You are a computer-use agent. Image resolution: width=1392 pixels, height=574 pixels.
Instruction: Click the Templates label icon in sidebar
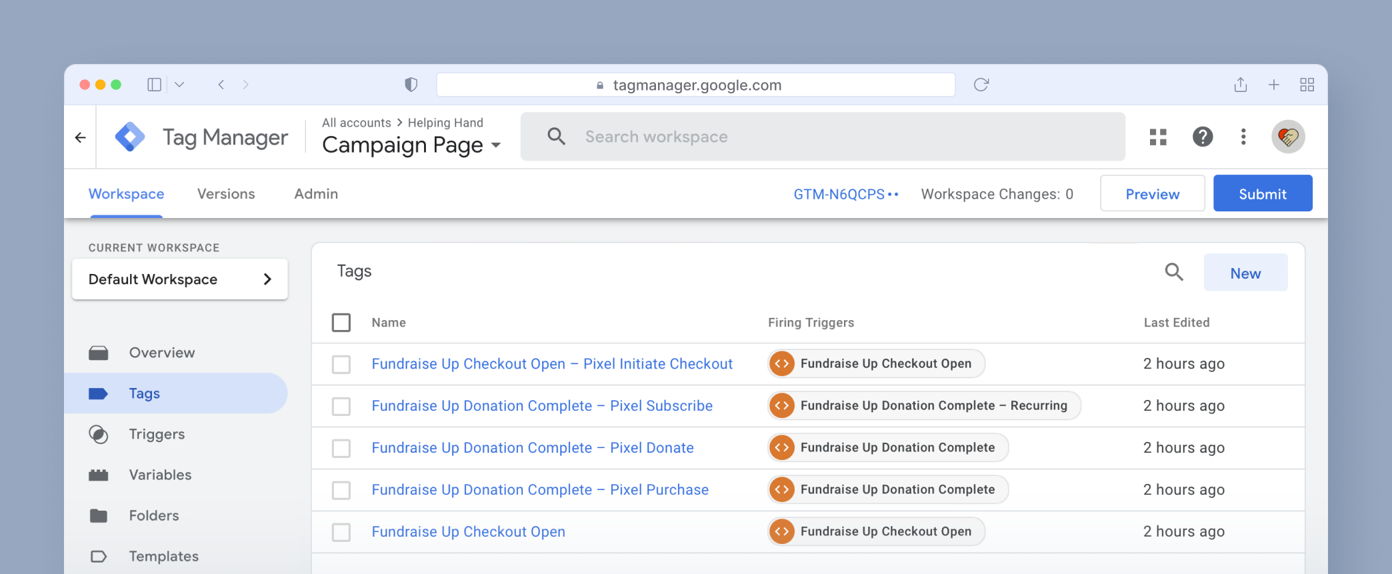[98, 557]
